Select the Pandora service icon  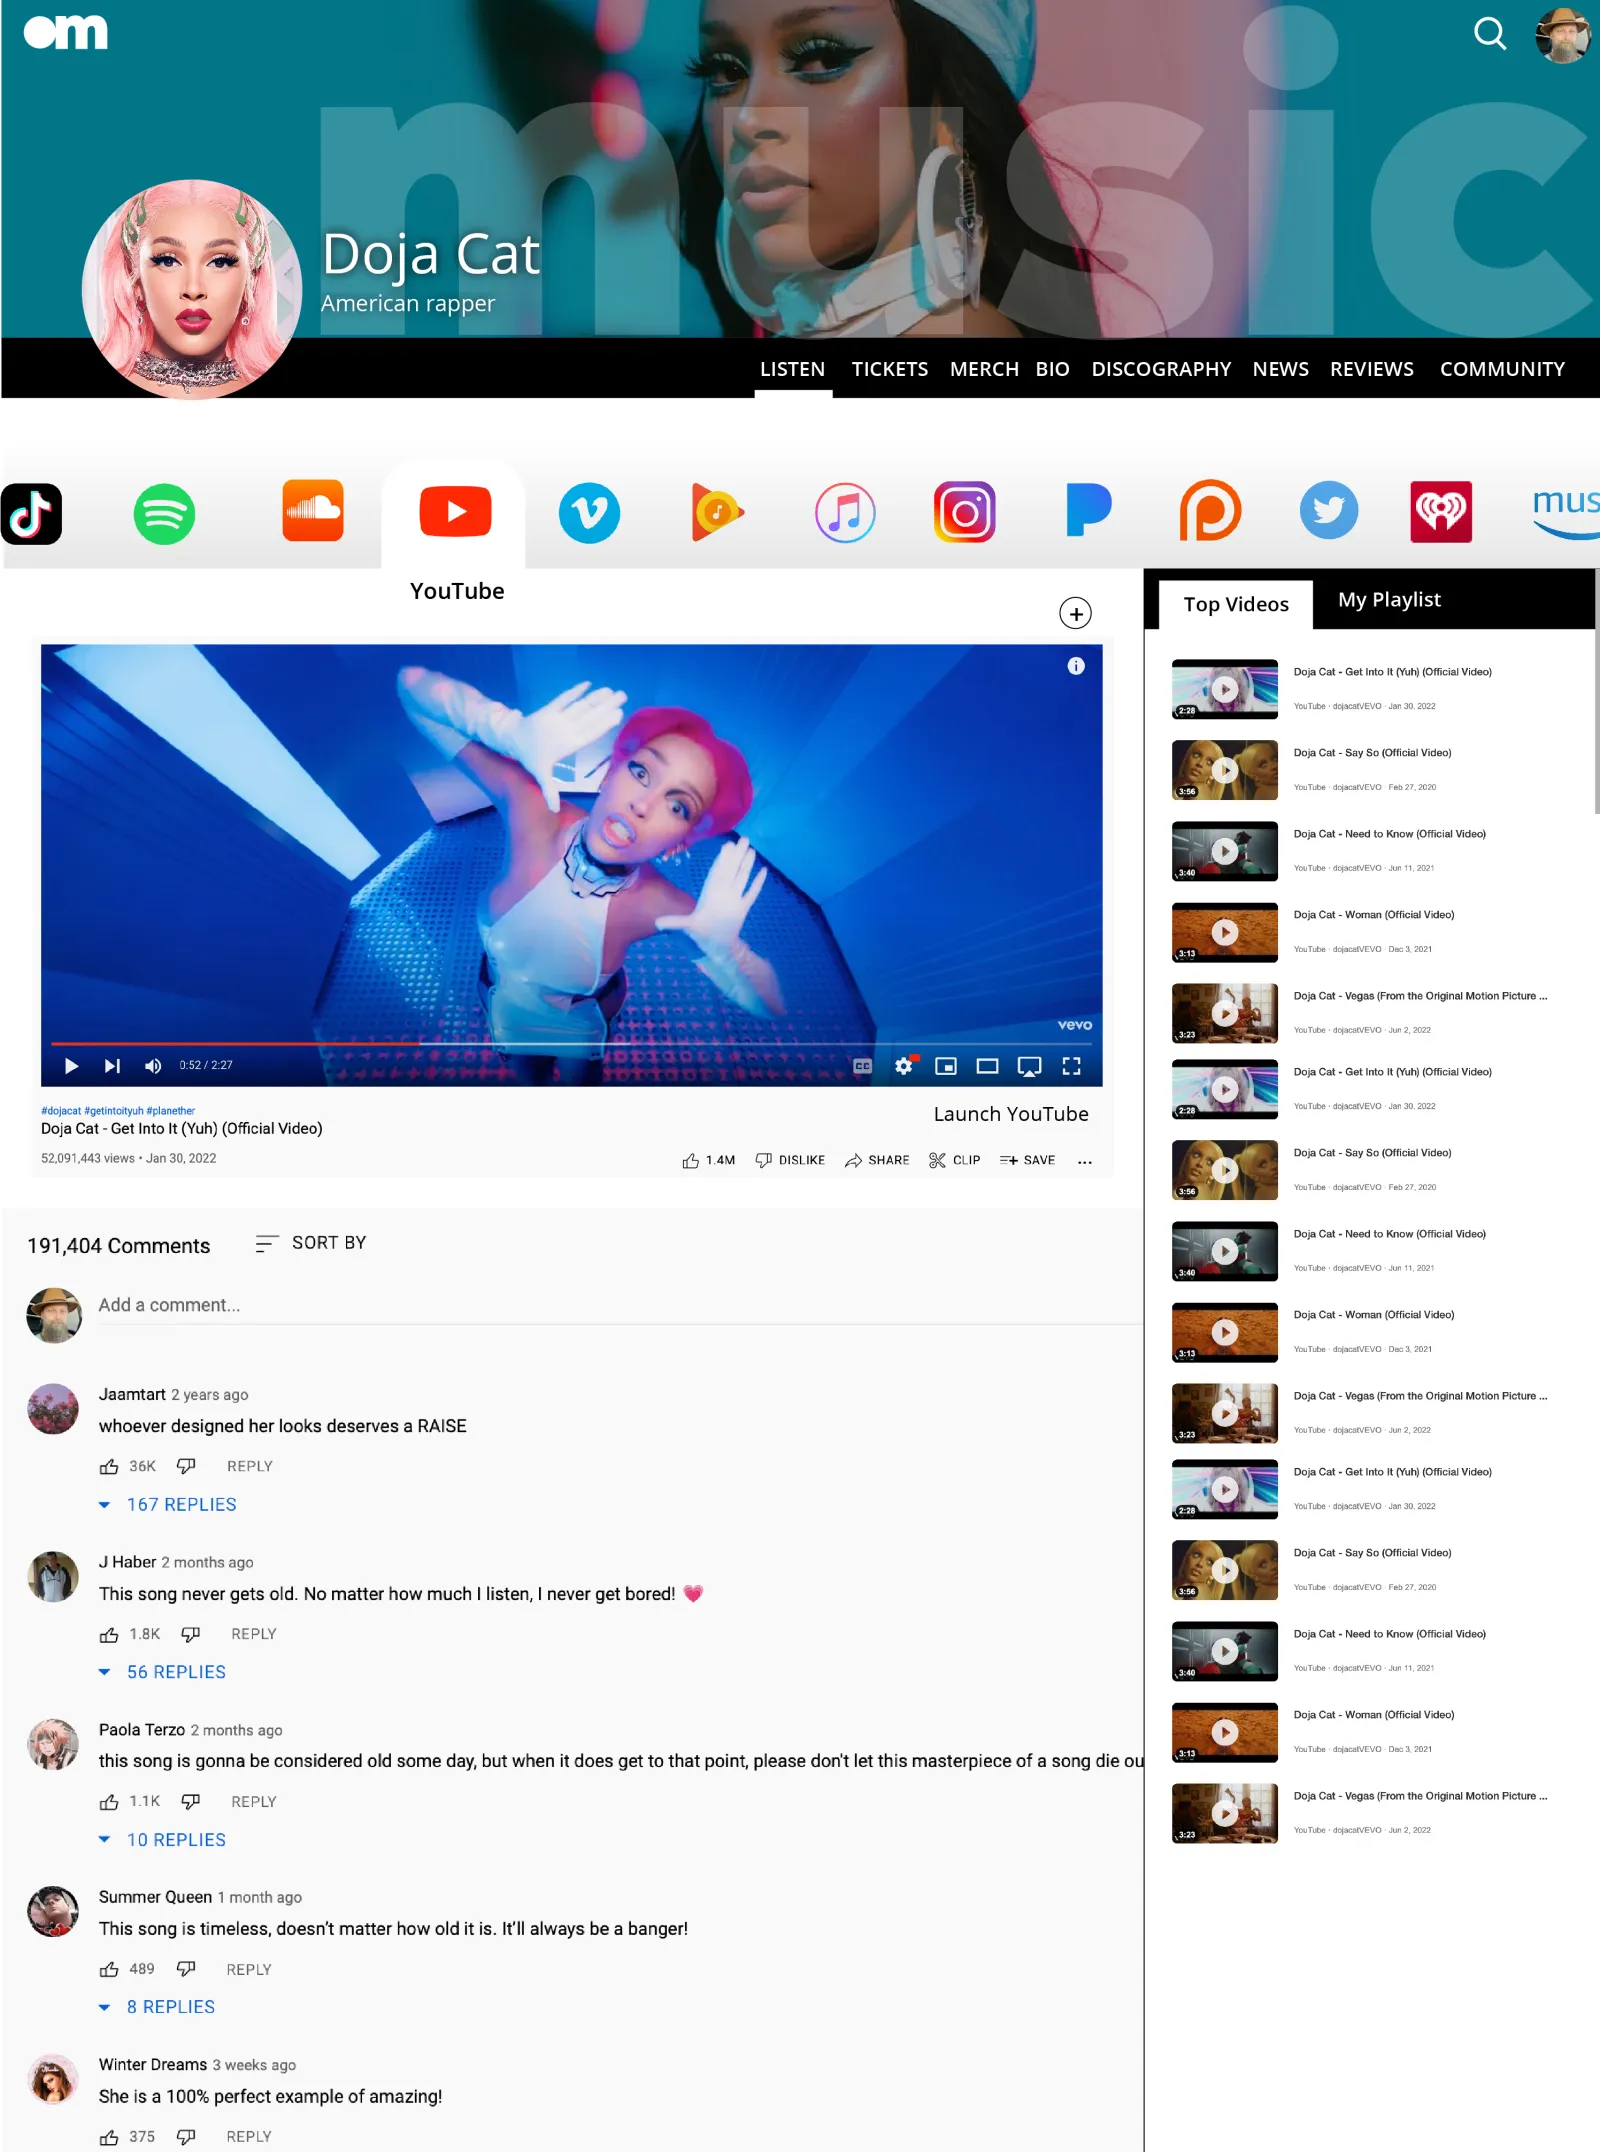(1088, 510)
